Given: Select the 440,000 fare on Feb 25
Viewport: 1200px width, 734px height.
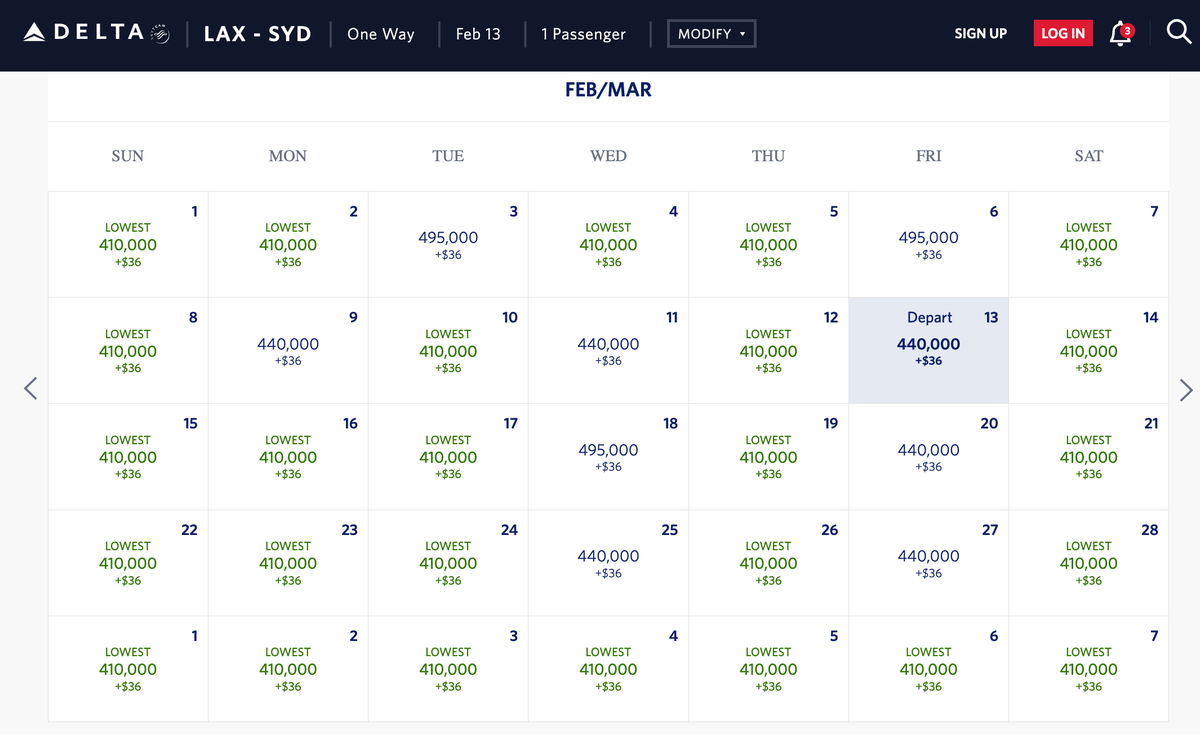Looking at the screenshot, I should tap(608, 562).
